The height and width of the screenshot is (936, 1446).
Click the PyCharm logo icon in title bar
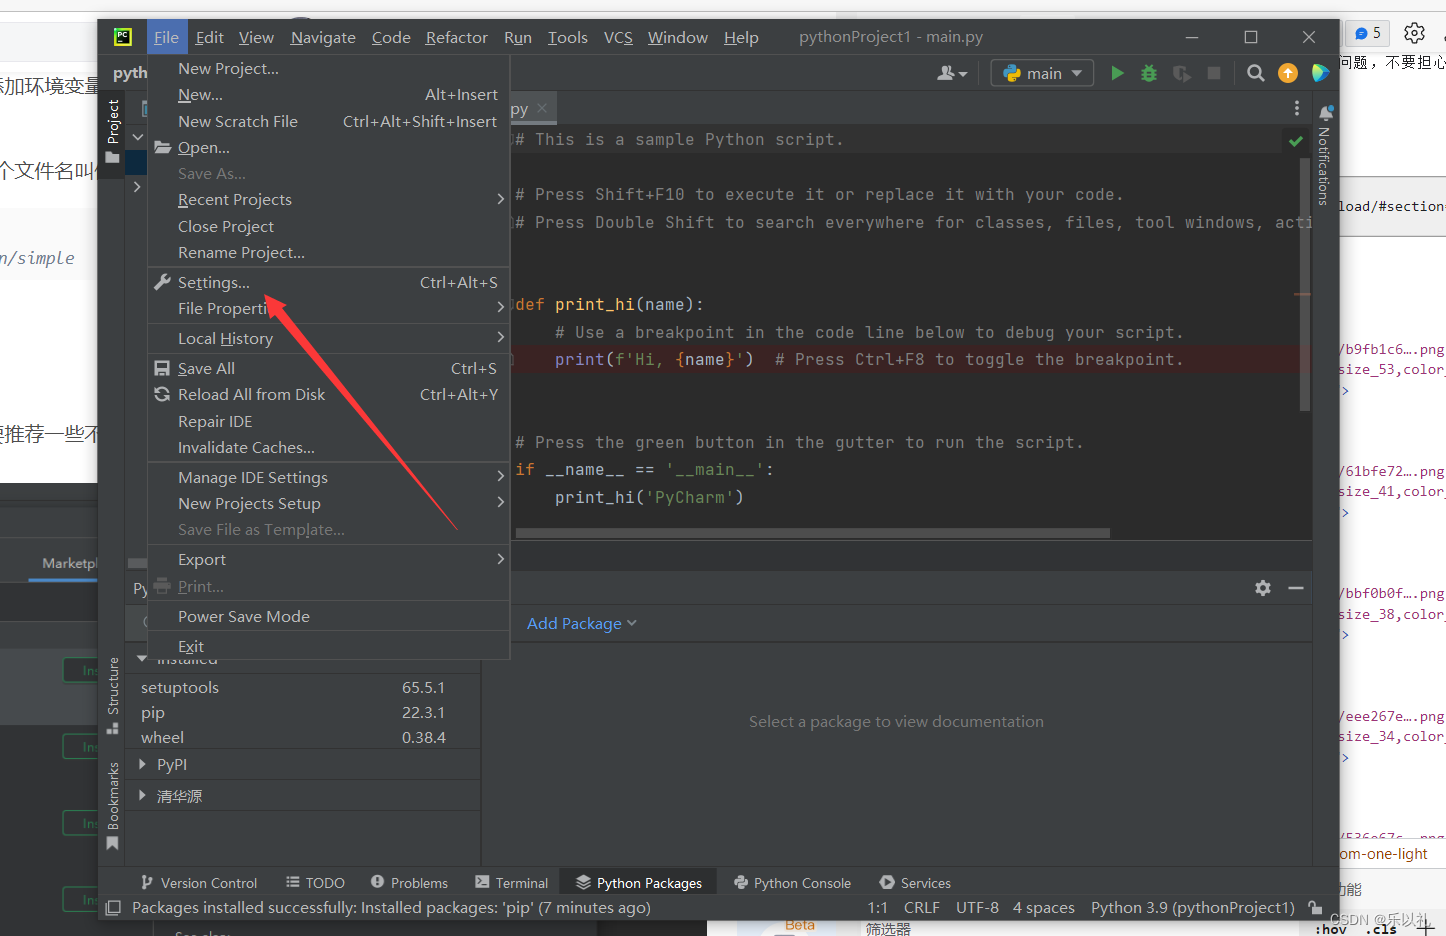122,37
